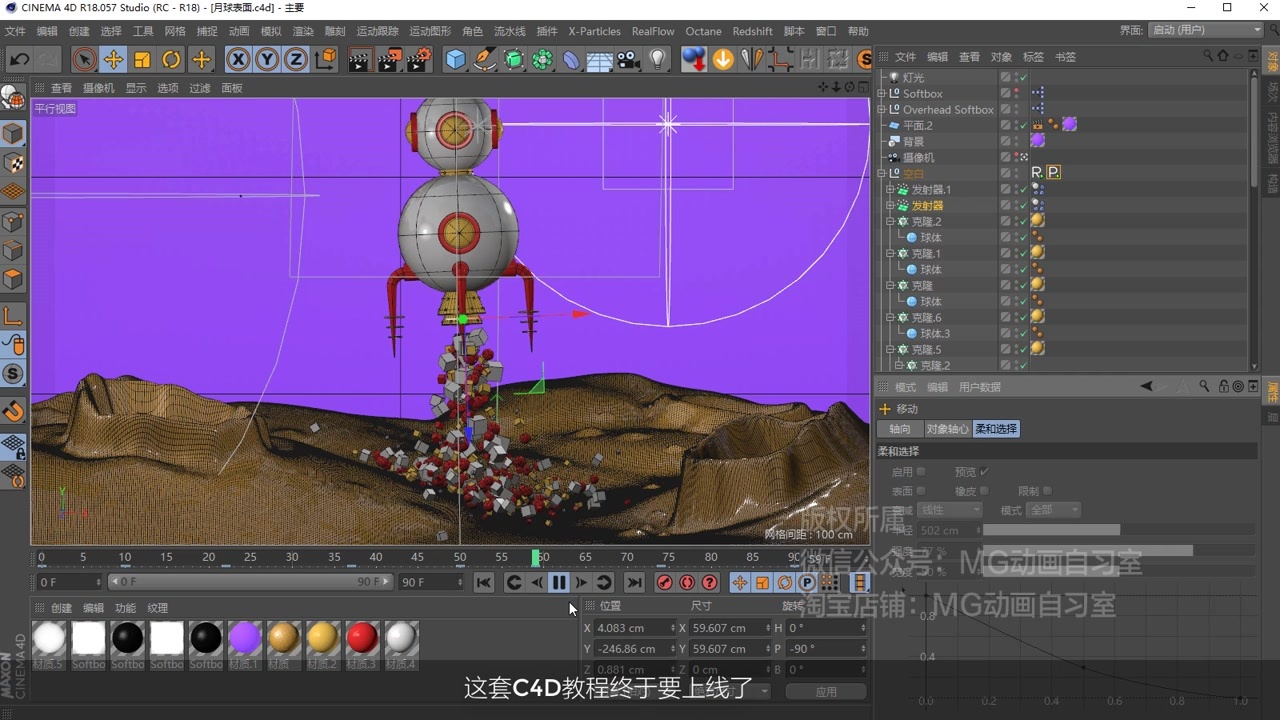1280x720 pixels.
Task: Toggle X axis lock
Action: point(238,60)
